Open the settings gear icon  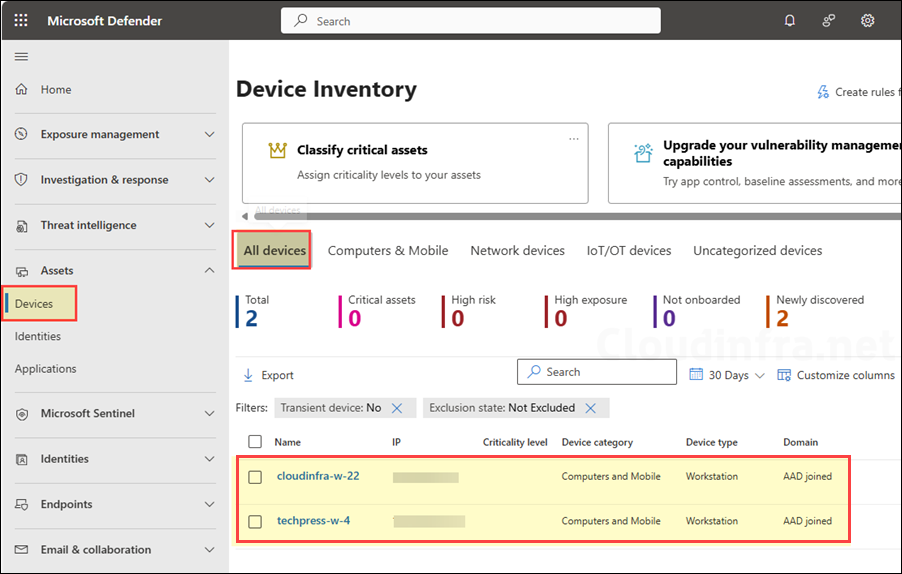pyautogui.click(x=867, y=21)
